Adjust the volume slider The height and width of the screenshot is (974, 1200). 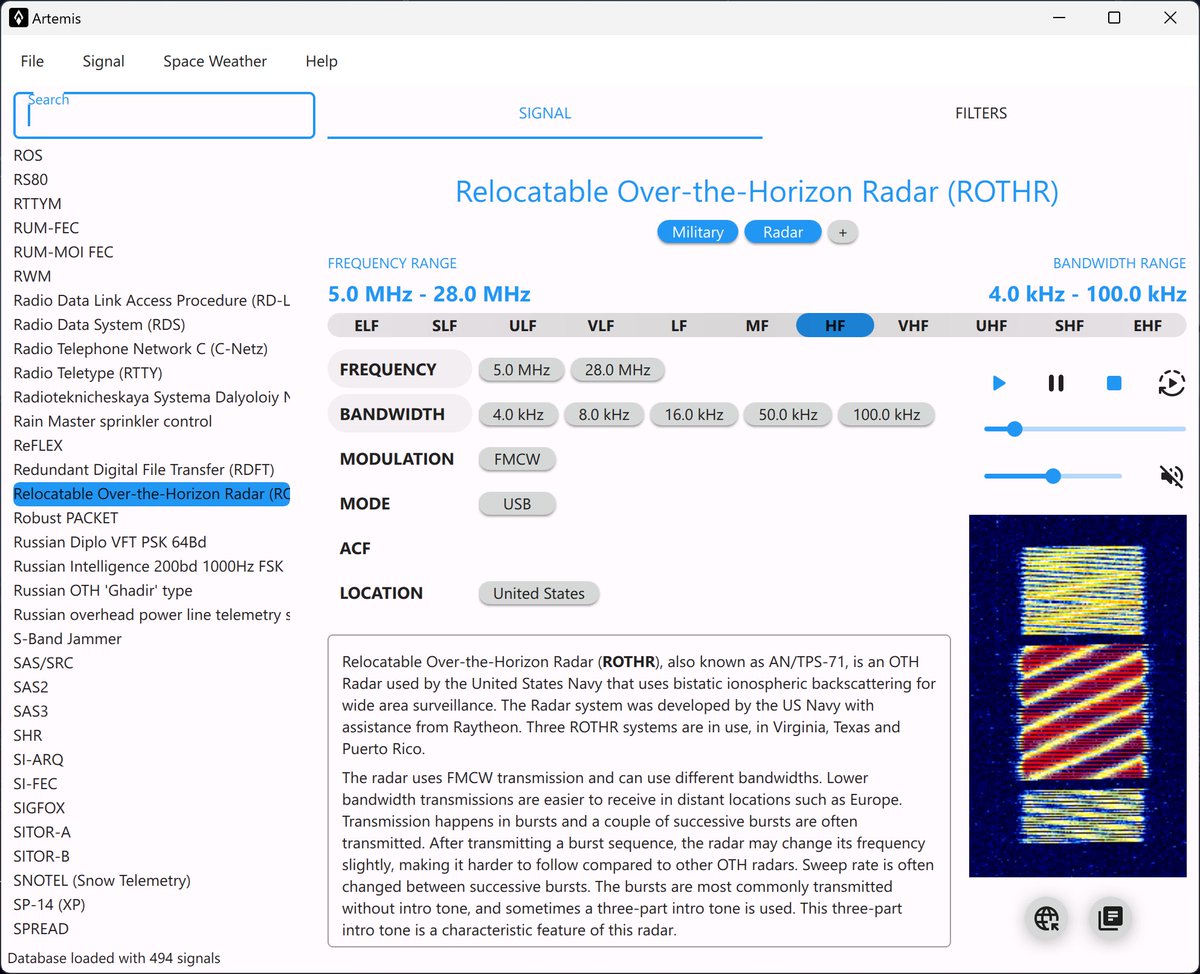[1053, 476]
